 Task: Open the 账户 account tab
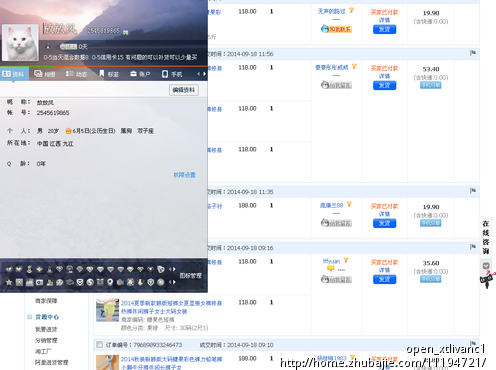(140, 74)
